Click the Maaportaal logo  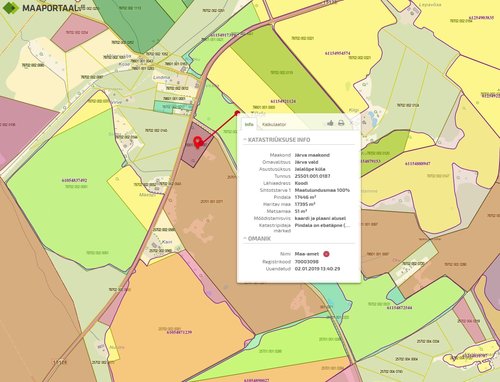tap(41, 8)
